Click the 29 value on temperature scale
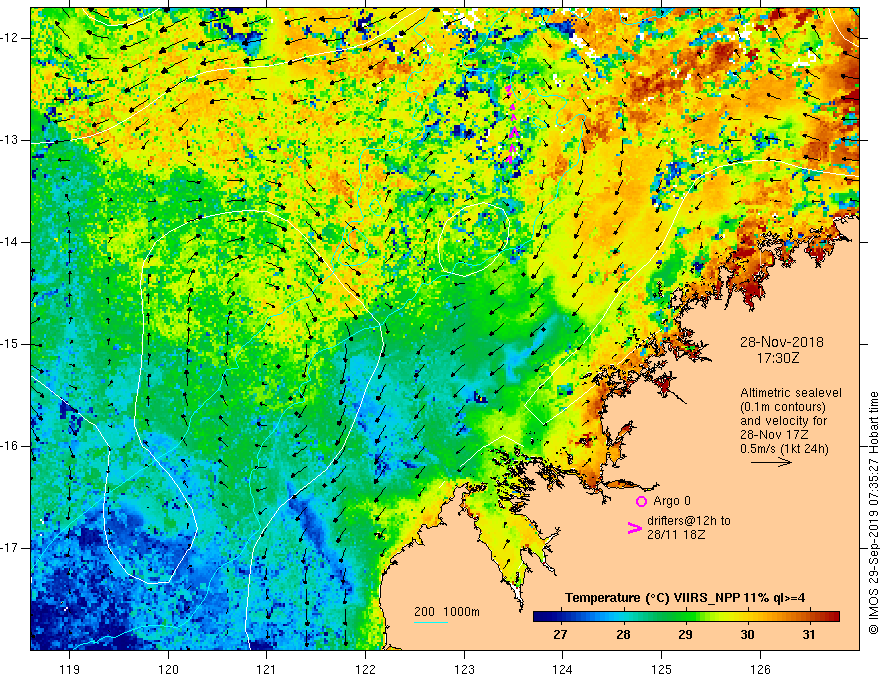This screenshot has height=680, width=880. point(685,635)
